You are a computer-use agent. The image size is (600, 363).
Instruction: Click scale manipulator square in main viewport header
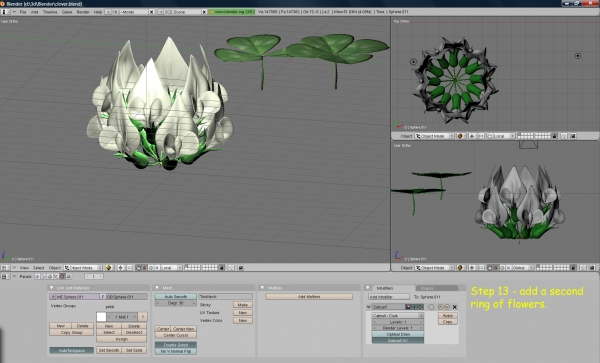click(157, 268)
